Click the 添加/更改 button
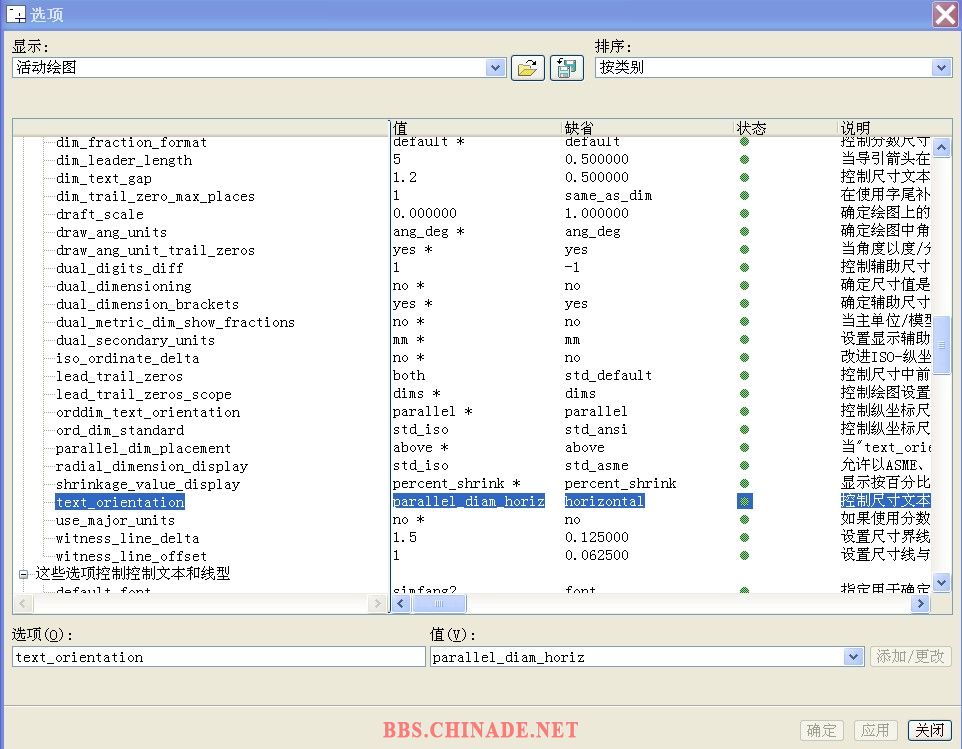This screenshot has height=749, width=962. click(x=910, y=656)
